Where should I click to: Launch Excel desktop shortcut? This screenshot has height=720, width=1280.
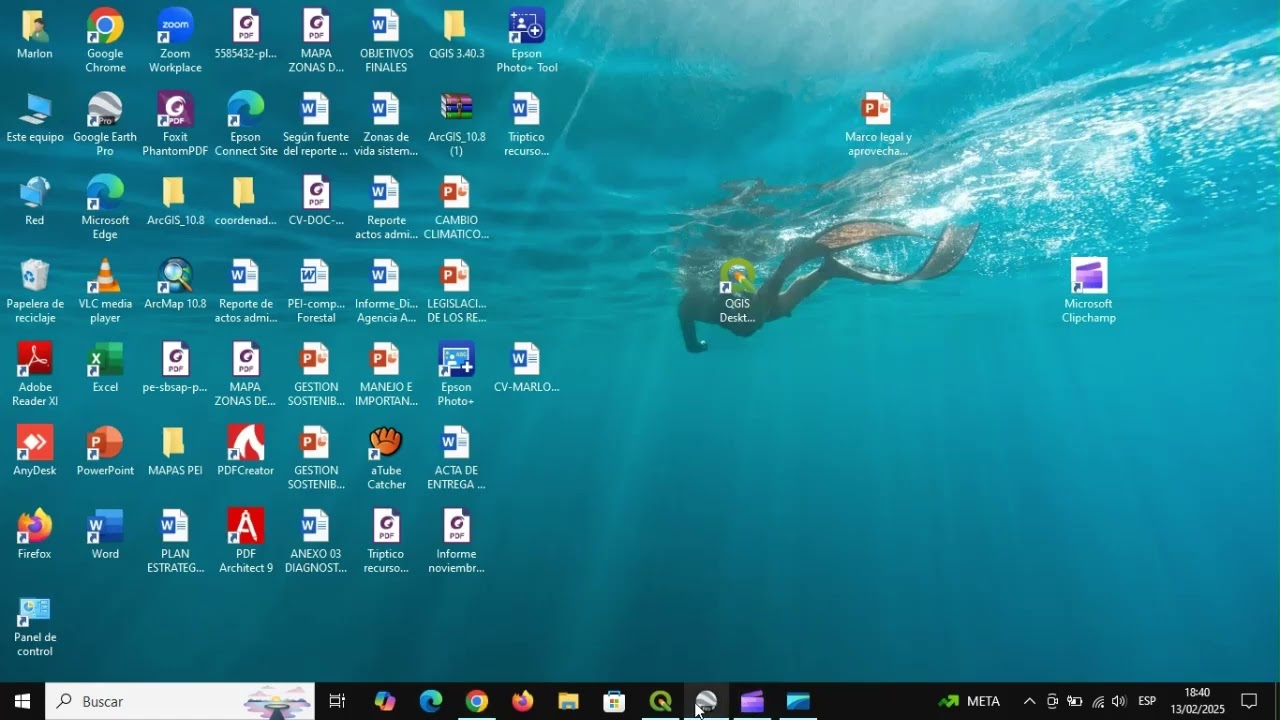click(x=105, y=368)
